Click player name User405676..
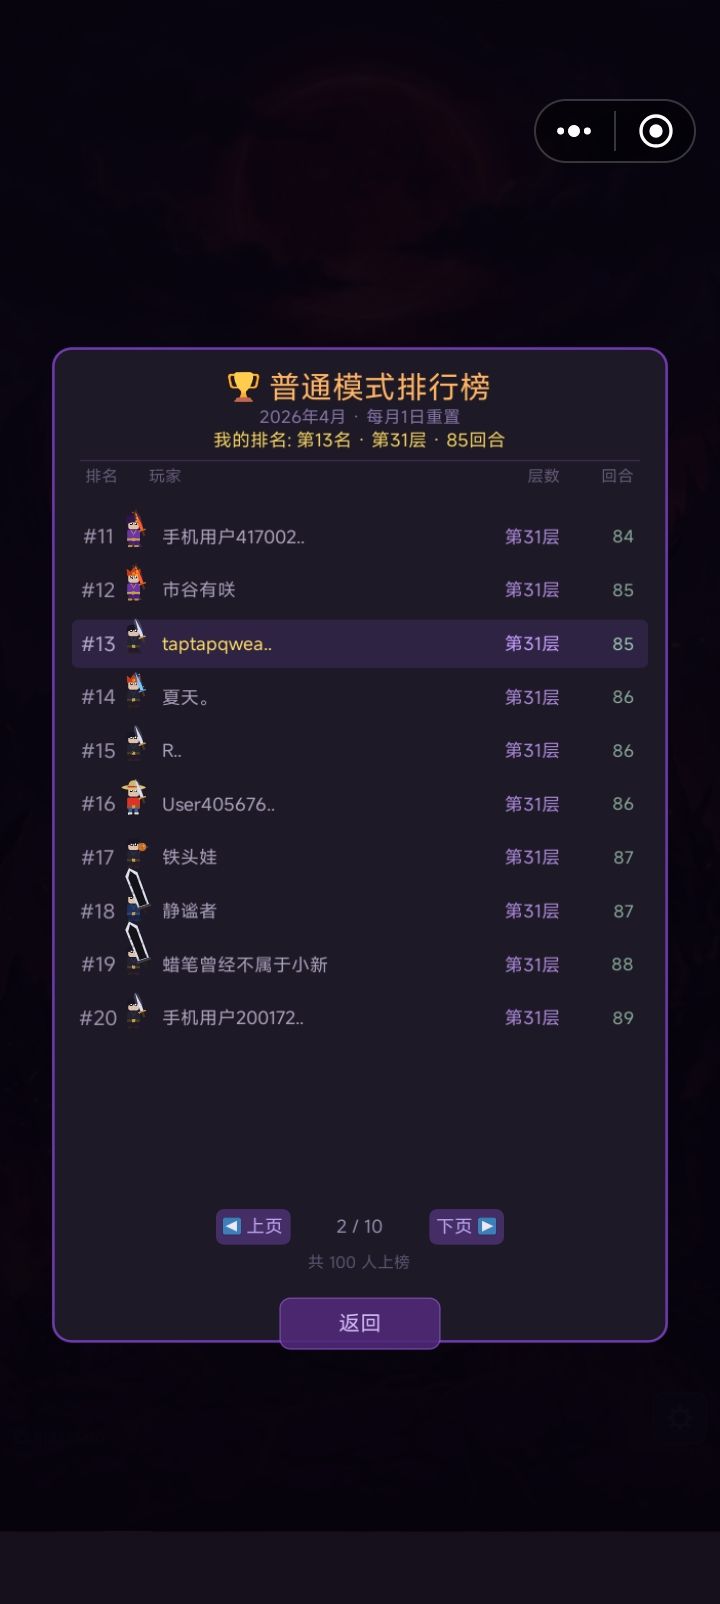720x1604 pixels. point(218,804)
